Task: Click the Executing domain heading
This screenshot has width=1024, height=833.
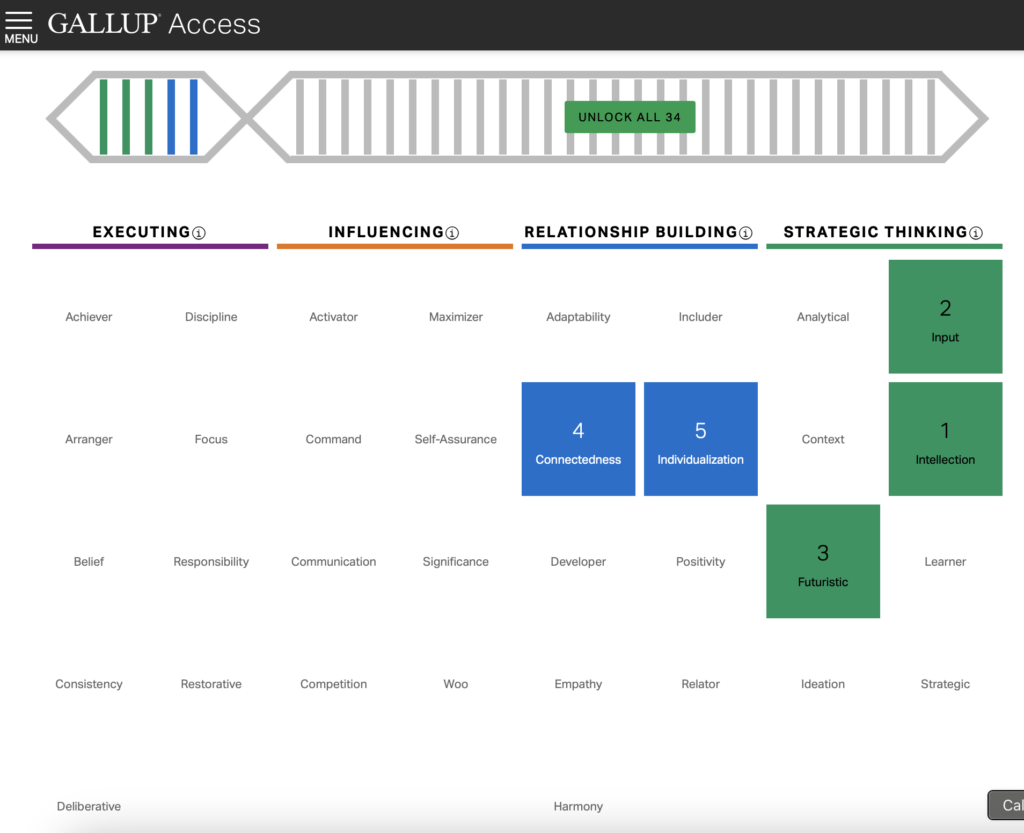Action: tap(141, 232)
